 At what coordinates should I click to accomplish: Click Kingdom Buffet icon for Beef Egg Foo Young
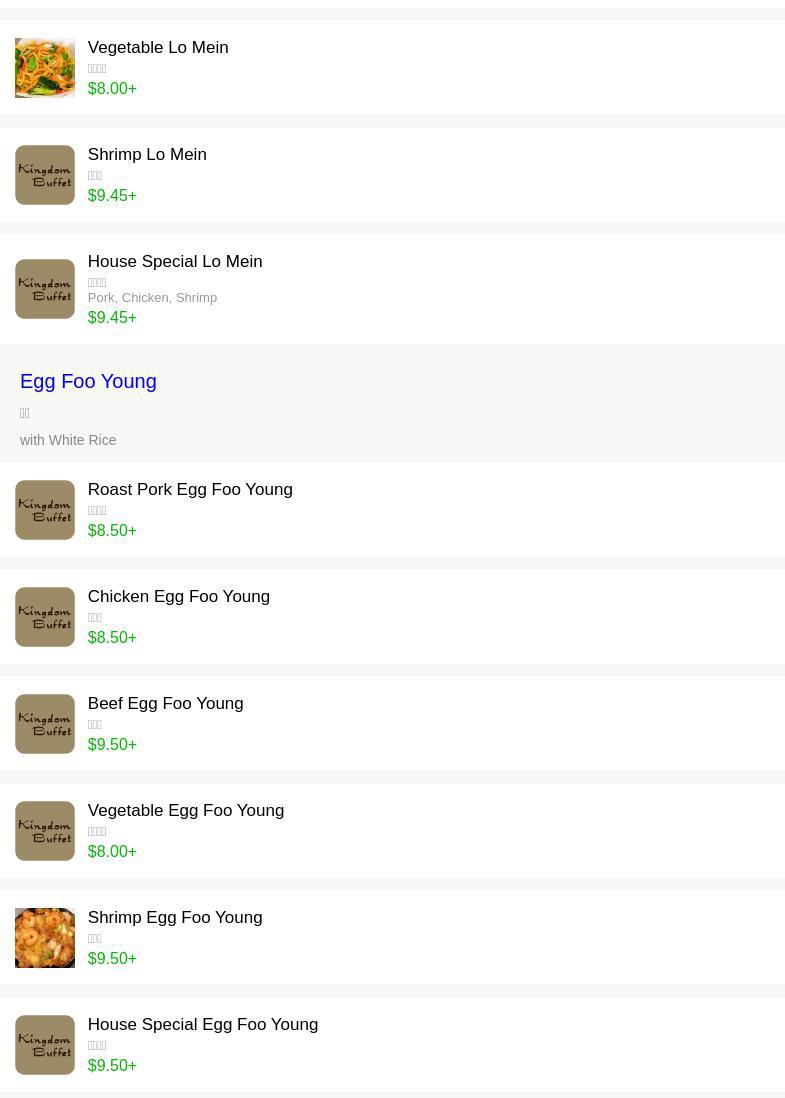tap(45, 724)
